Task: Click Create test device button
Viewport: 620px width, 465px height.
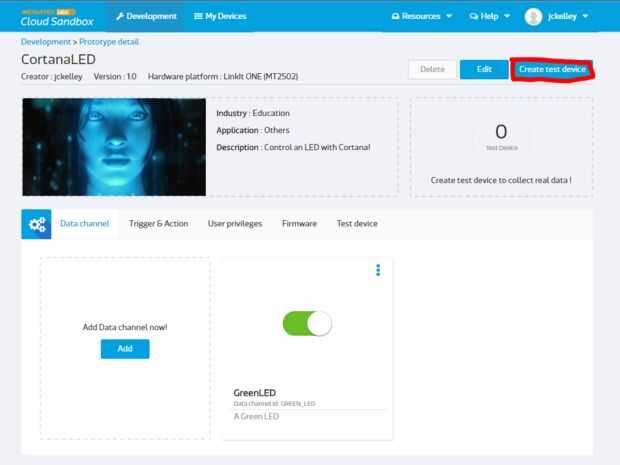Action: [552, 69]
